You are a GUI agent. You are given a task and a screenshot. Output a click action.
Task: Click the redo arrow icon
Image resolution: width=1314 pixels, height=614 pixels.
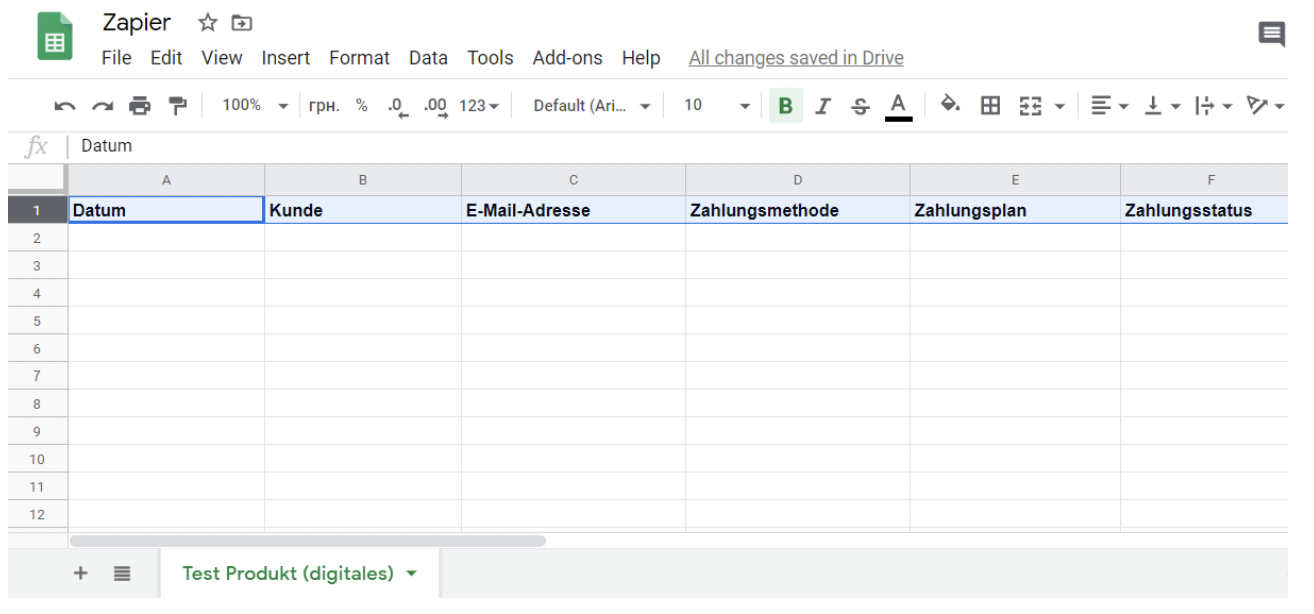(102, 106)
